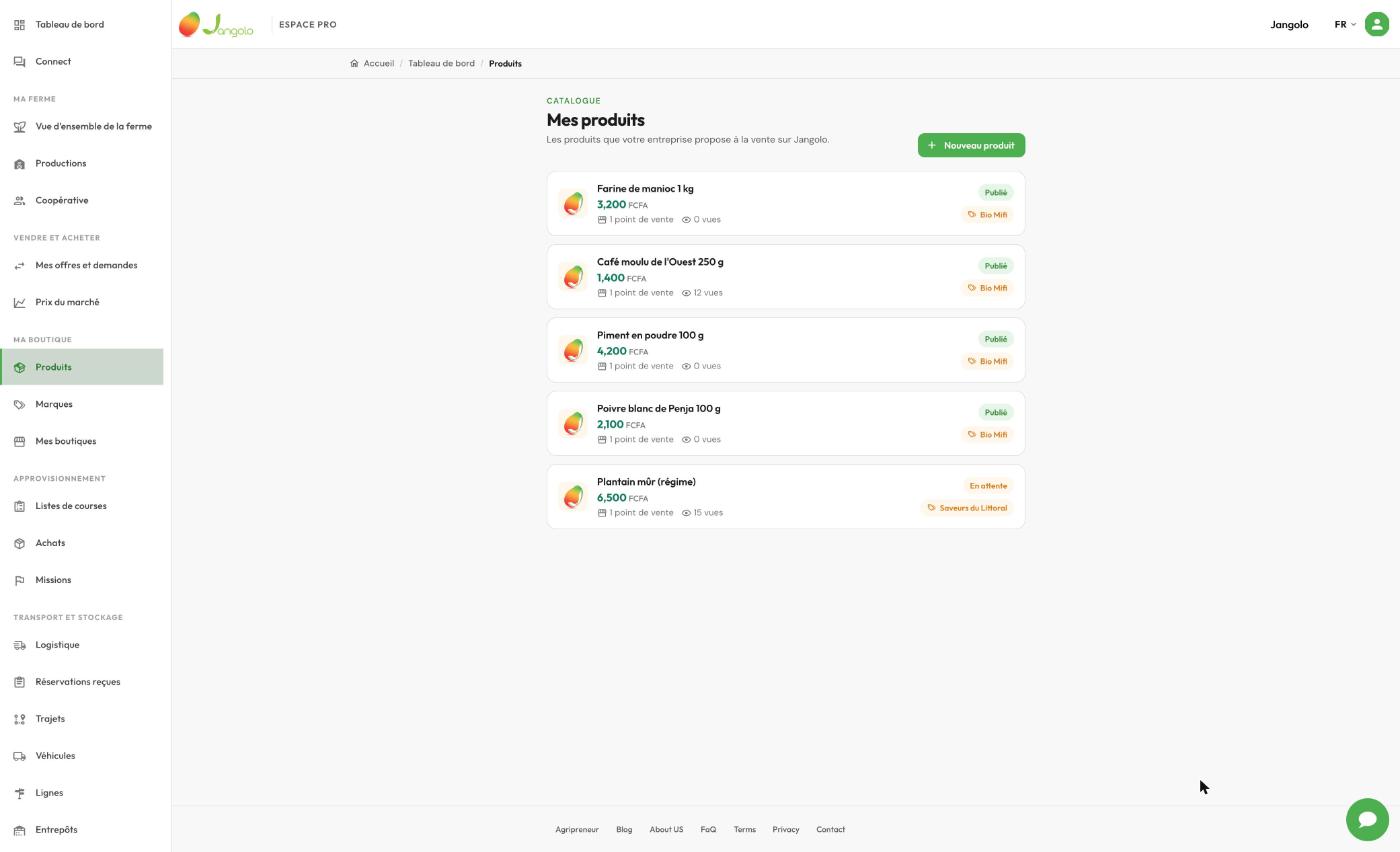This screenshot has height=852, width=1400.
Task: Open the Blog footer link
Action: (624, 830)
